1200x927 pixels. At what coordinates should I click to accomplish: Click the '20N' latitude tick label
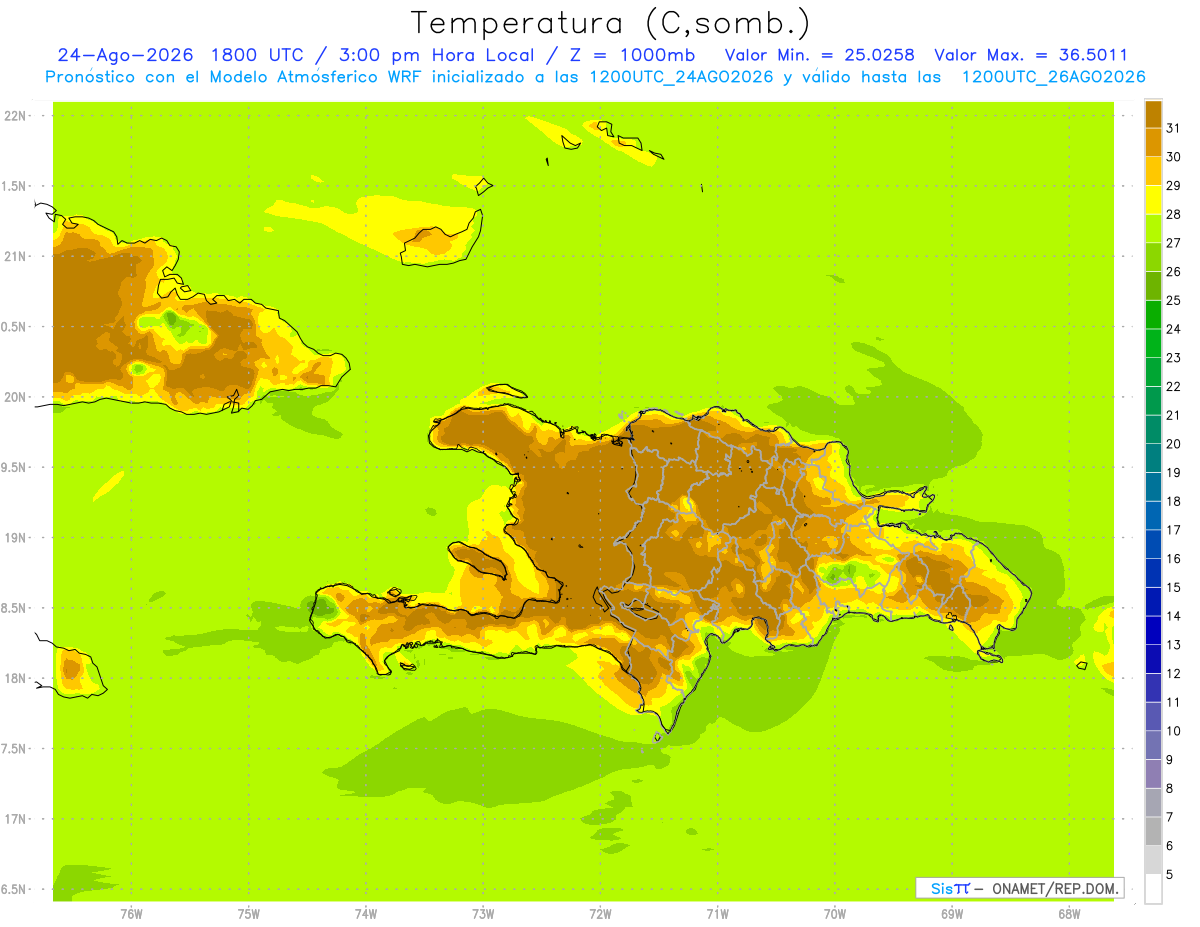(16, 397)
